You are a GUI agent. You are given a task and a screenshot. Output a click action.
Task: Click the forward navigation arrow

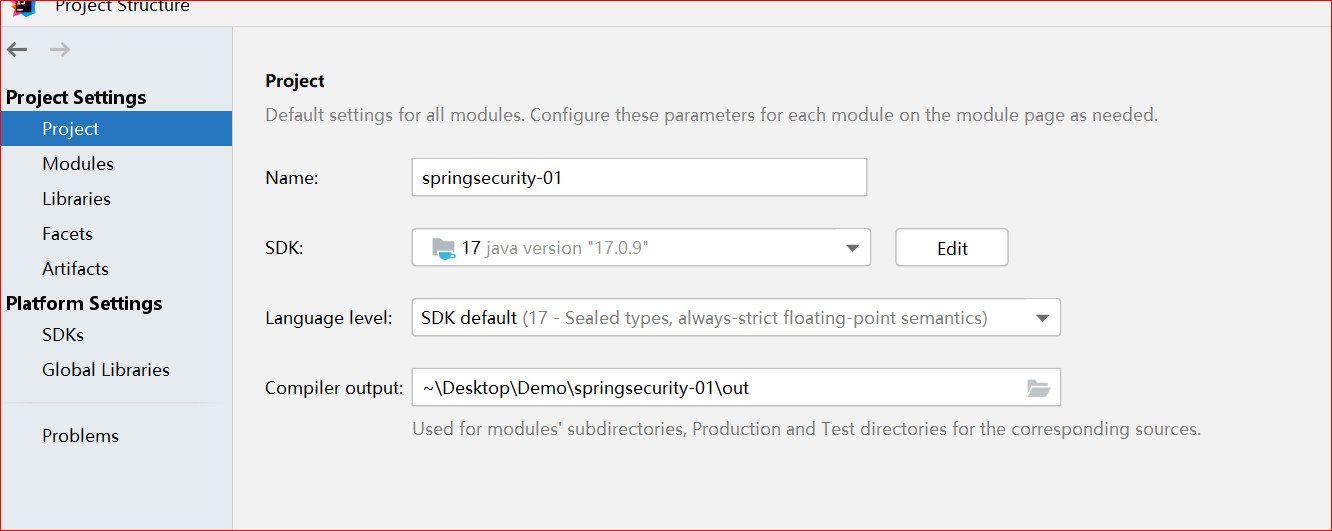(x=60, y=50)
